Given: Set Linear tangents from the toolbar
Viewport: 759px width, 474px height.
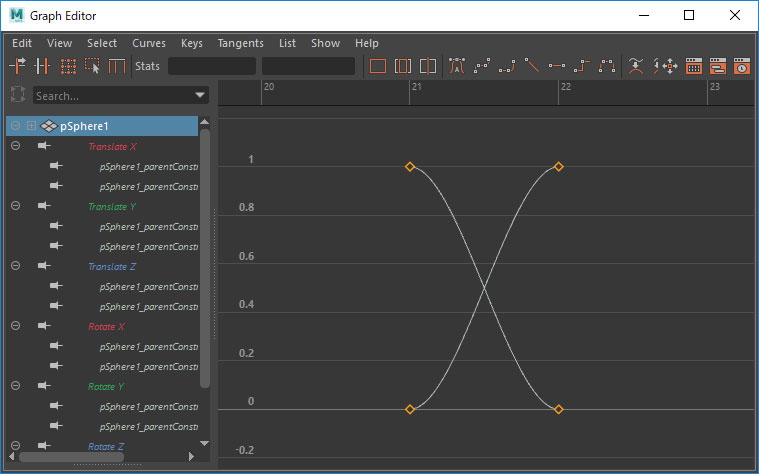Looking at the screenshot, I should pos(531,65).
